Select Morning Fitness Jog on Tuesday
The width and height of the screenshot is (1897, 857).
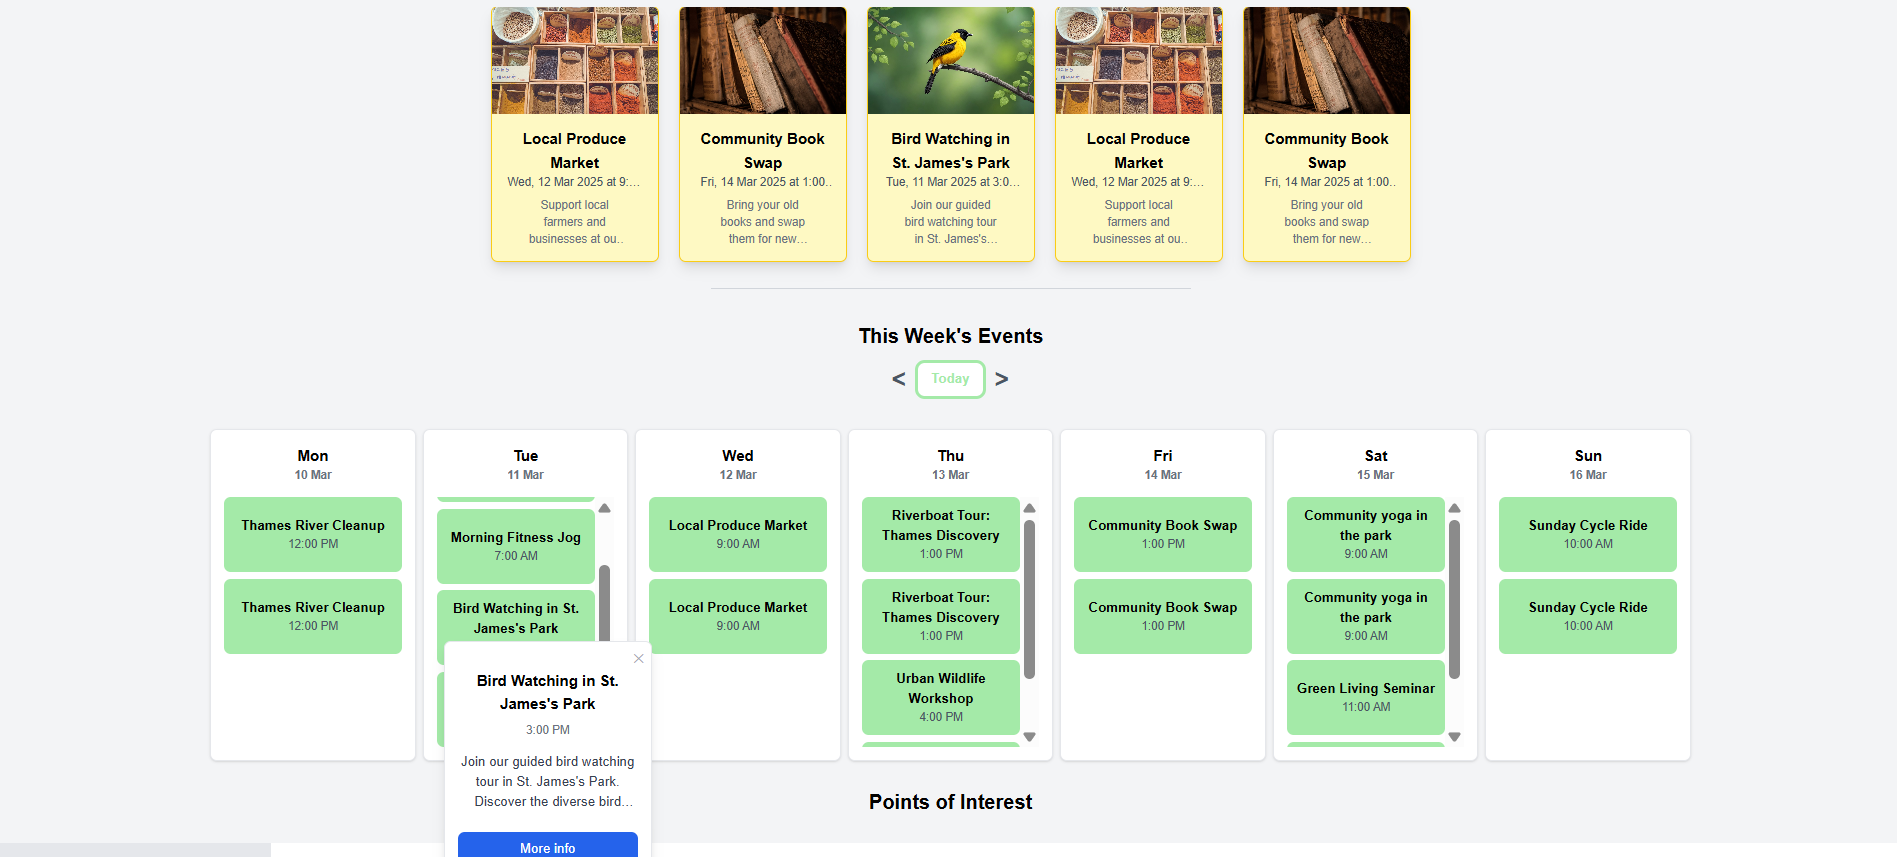point(515,545)
